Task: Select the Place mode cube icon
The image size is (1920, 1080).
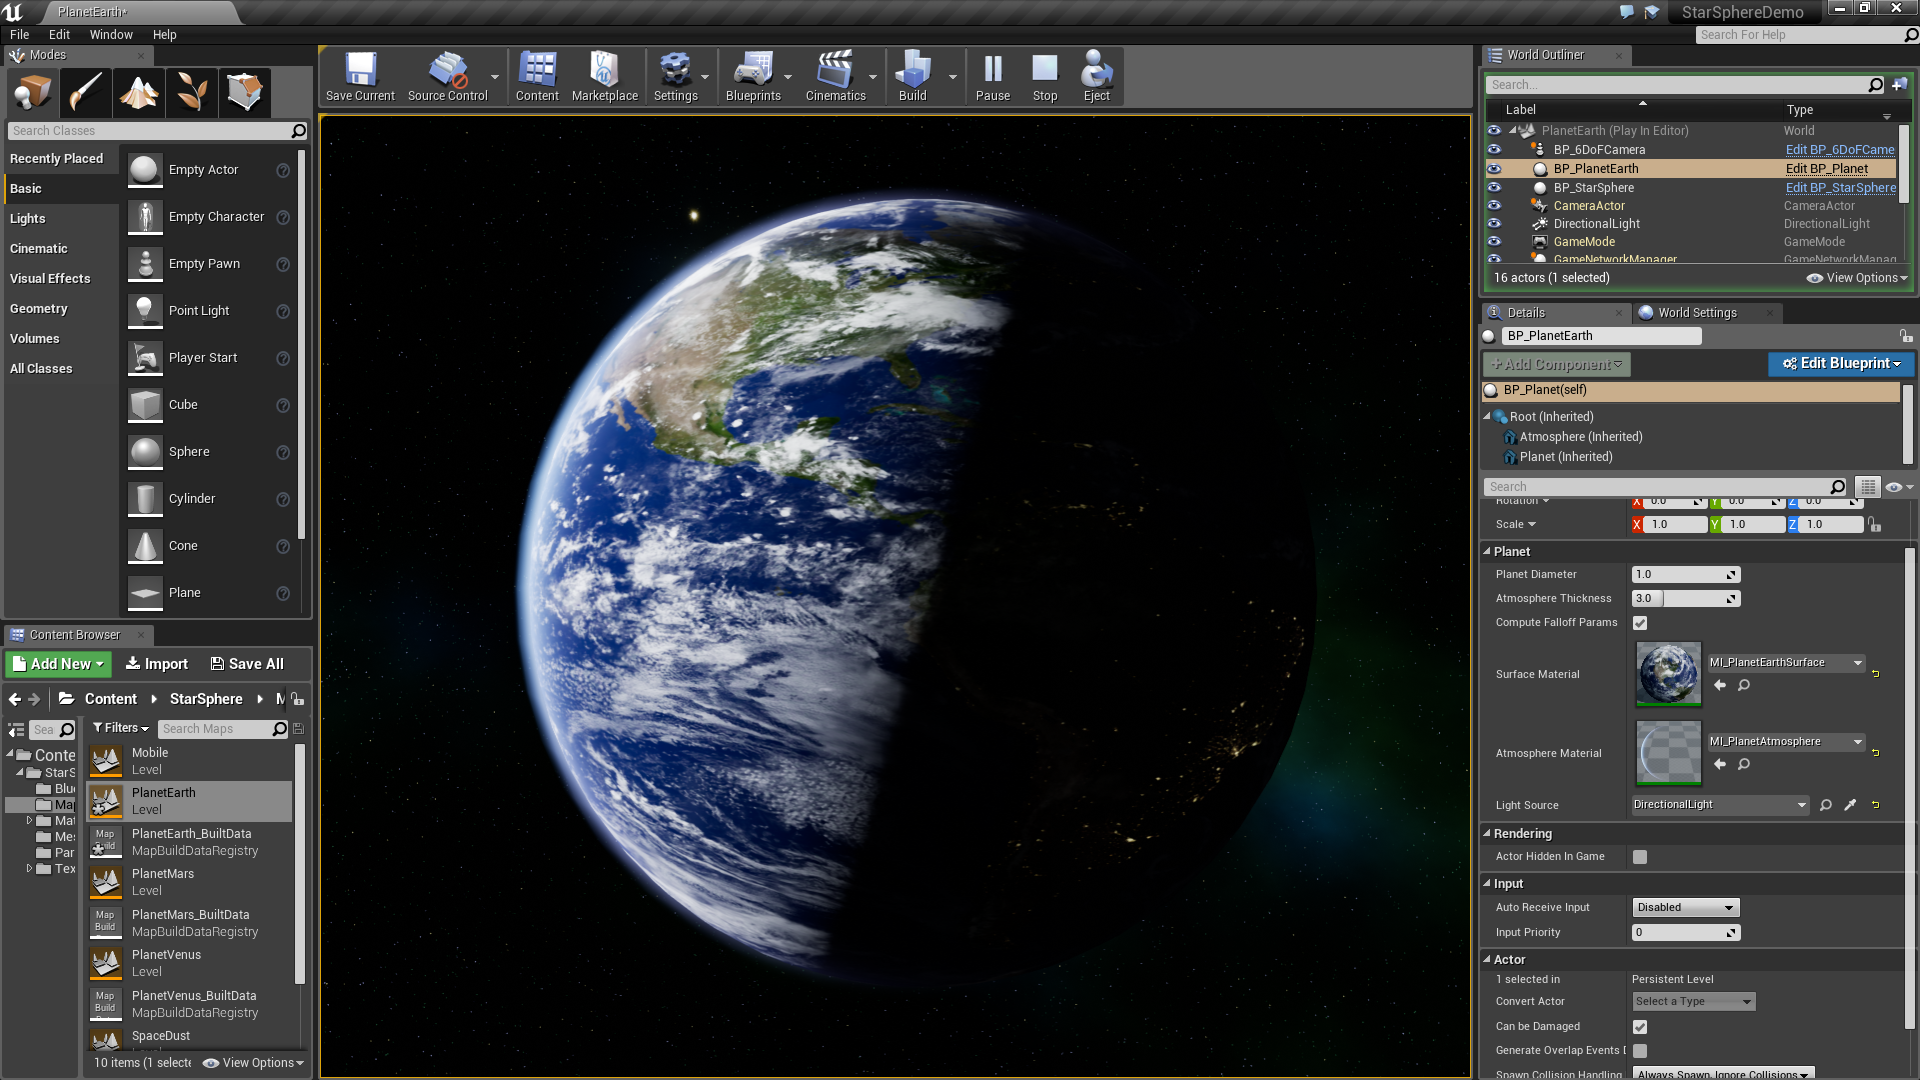Action: pos(33,92)
